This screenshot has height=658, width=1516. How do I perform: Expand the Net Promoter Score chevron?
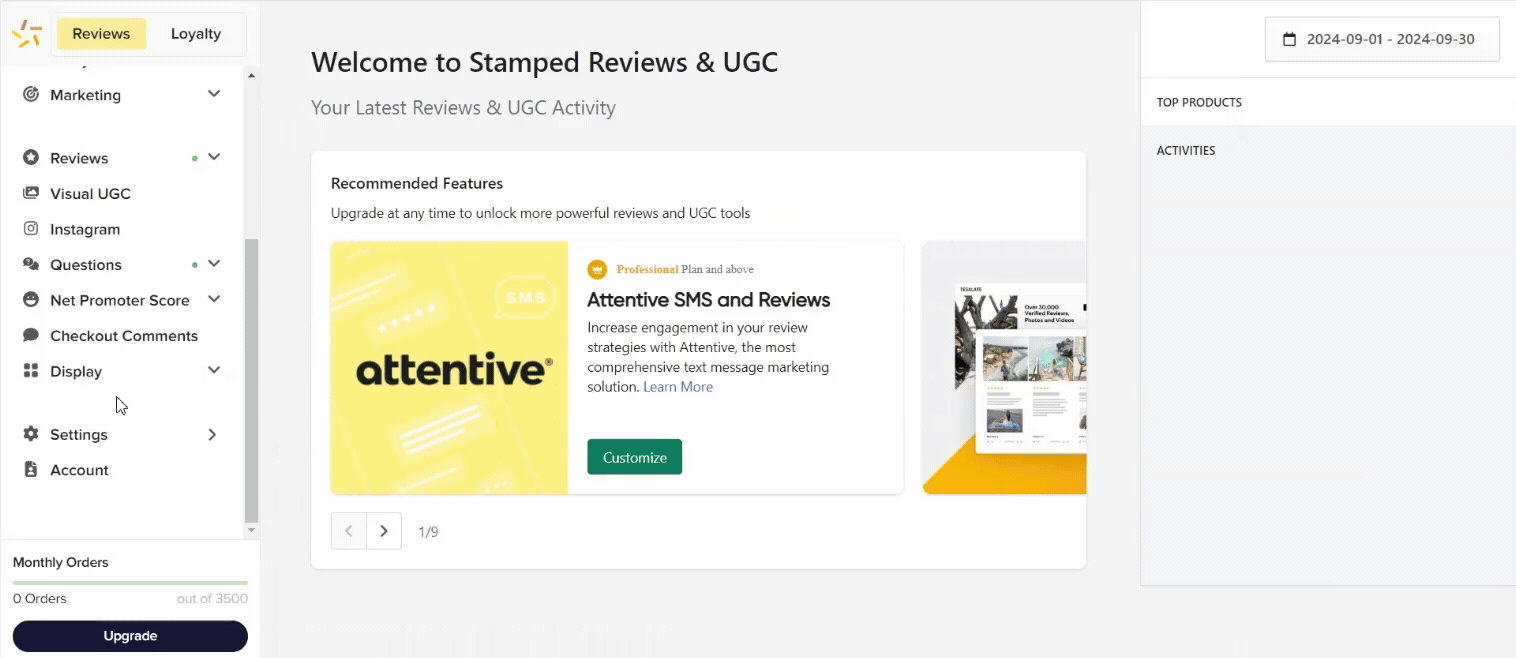click(213, 299)
